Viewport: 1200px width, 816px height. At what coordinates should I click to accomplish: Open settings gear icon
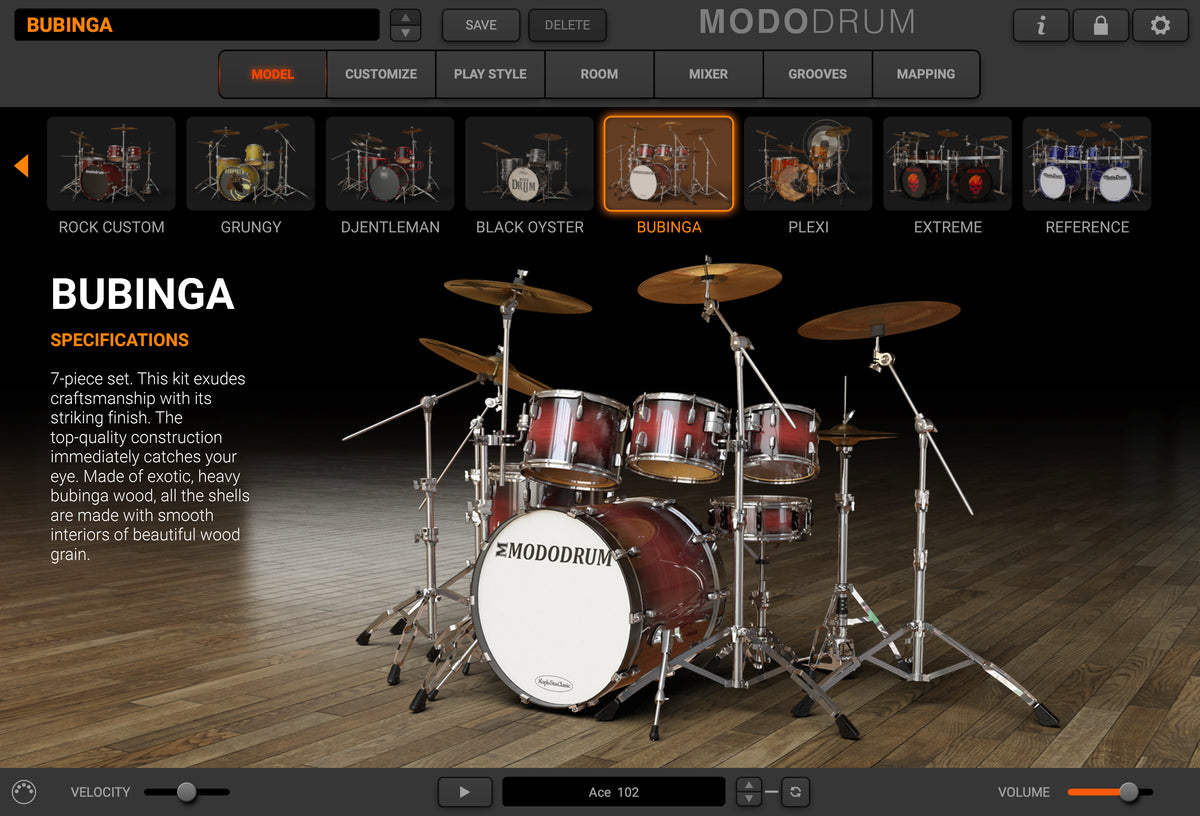click(1160, 25)
